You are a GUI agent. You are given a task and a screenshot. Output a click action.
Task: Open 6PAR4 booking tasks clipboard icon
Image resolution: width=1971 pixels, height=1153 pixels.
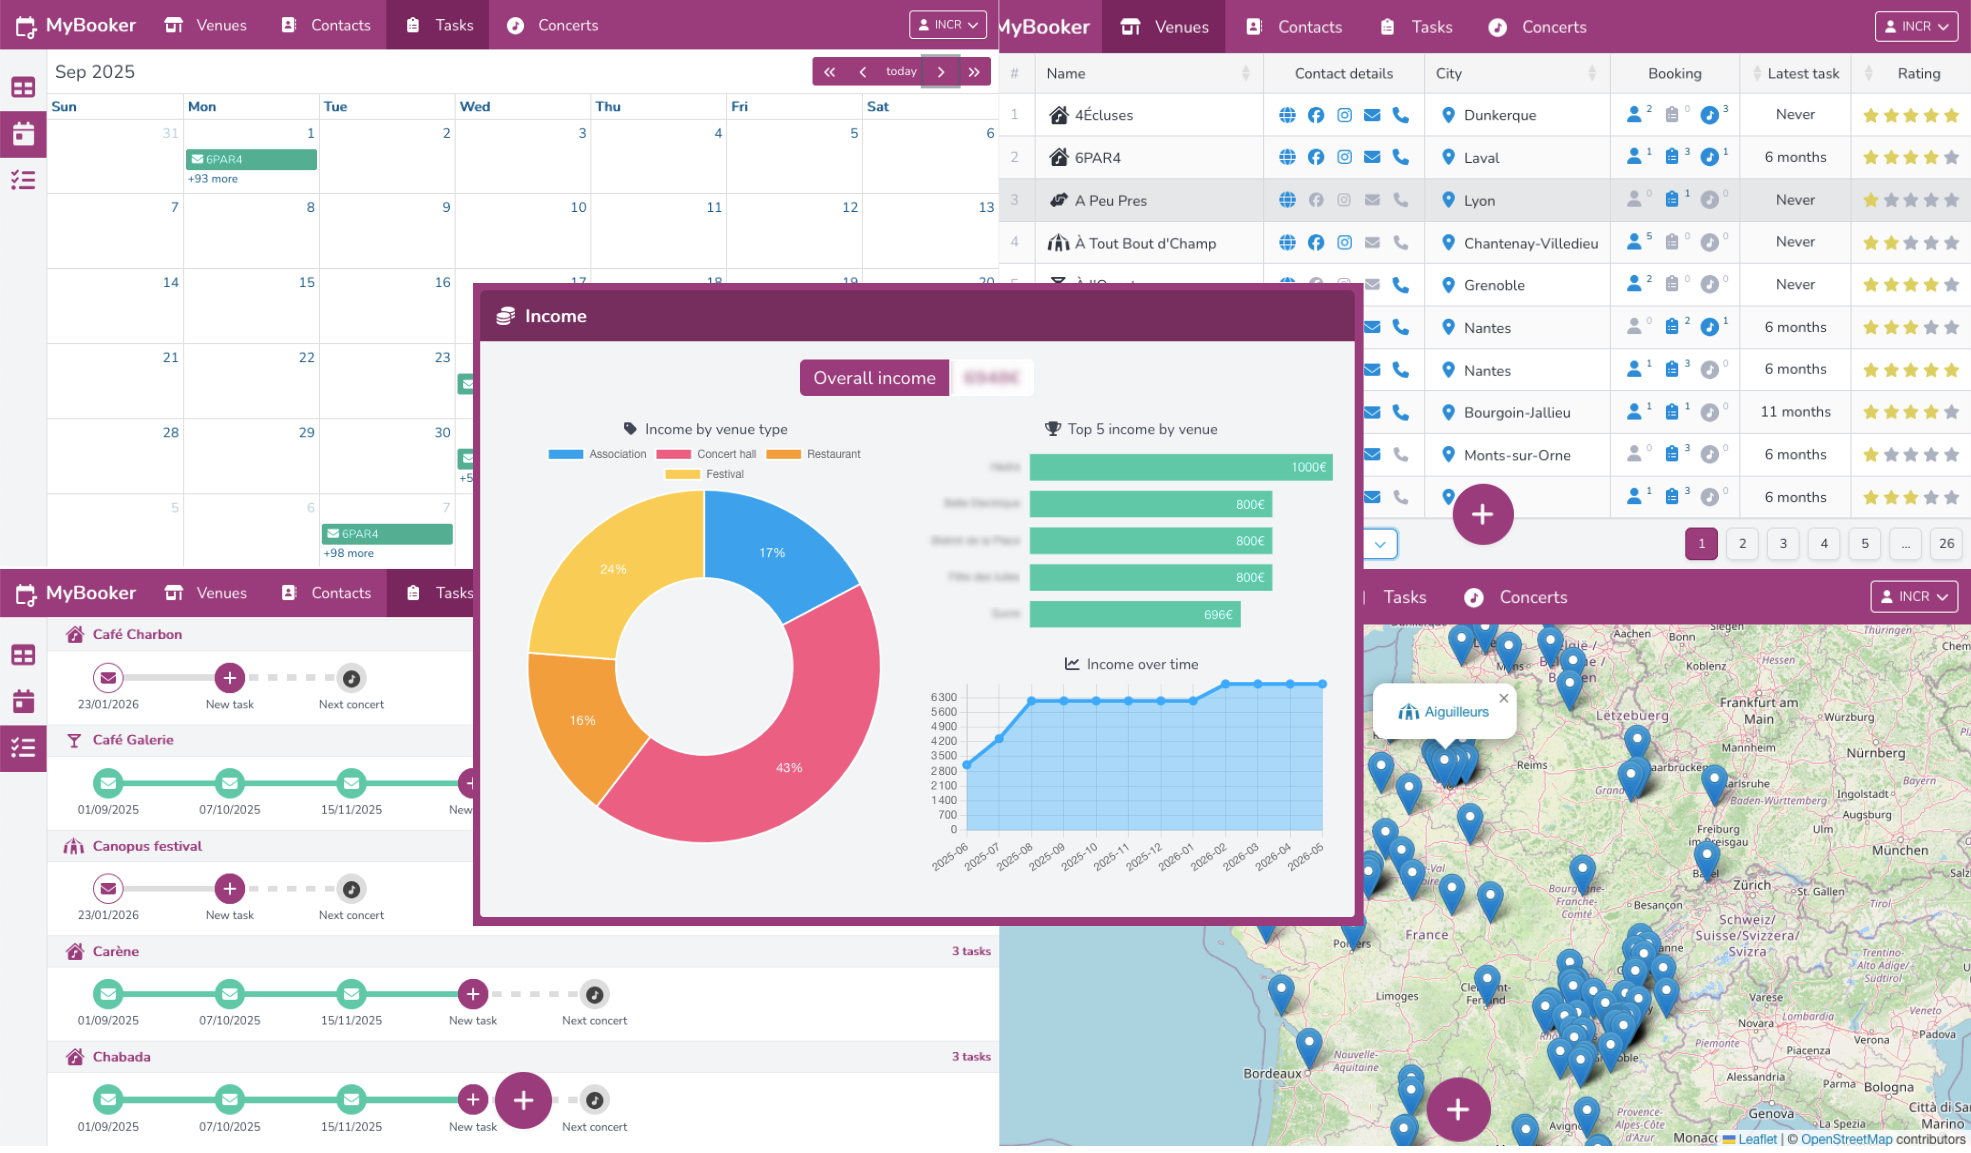click(1671, 157)
